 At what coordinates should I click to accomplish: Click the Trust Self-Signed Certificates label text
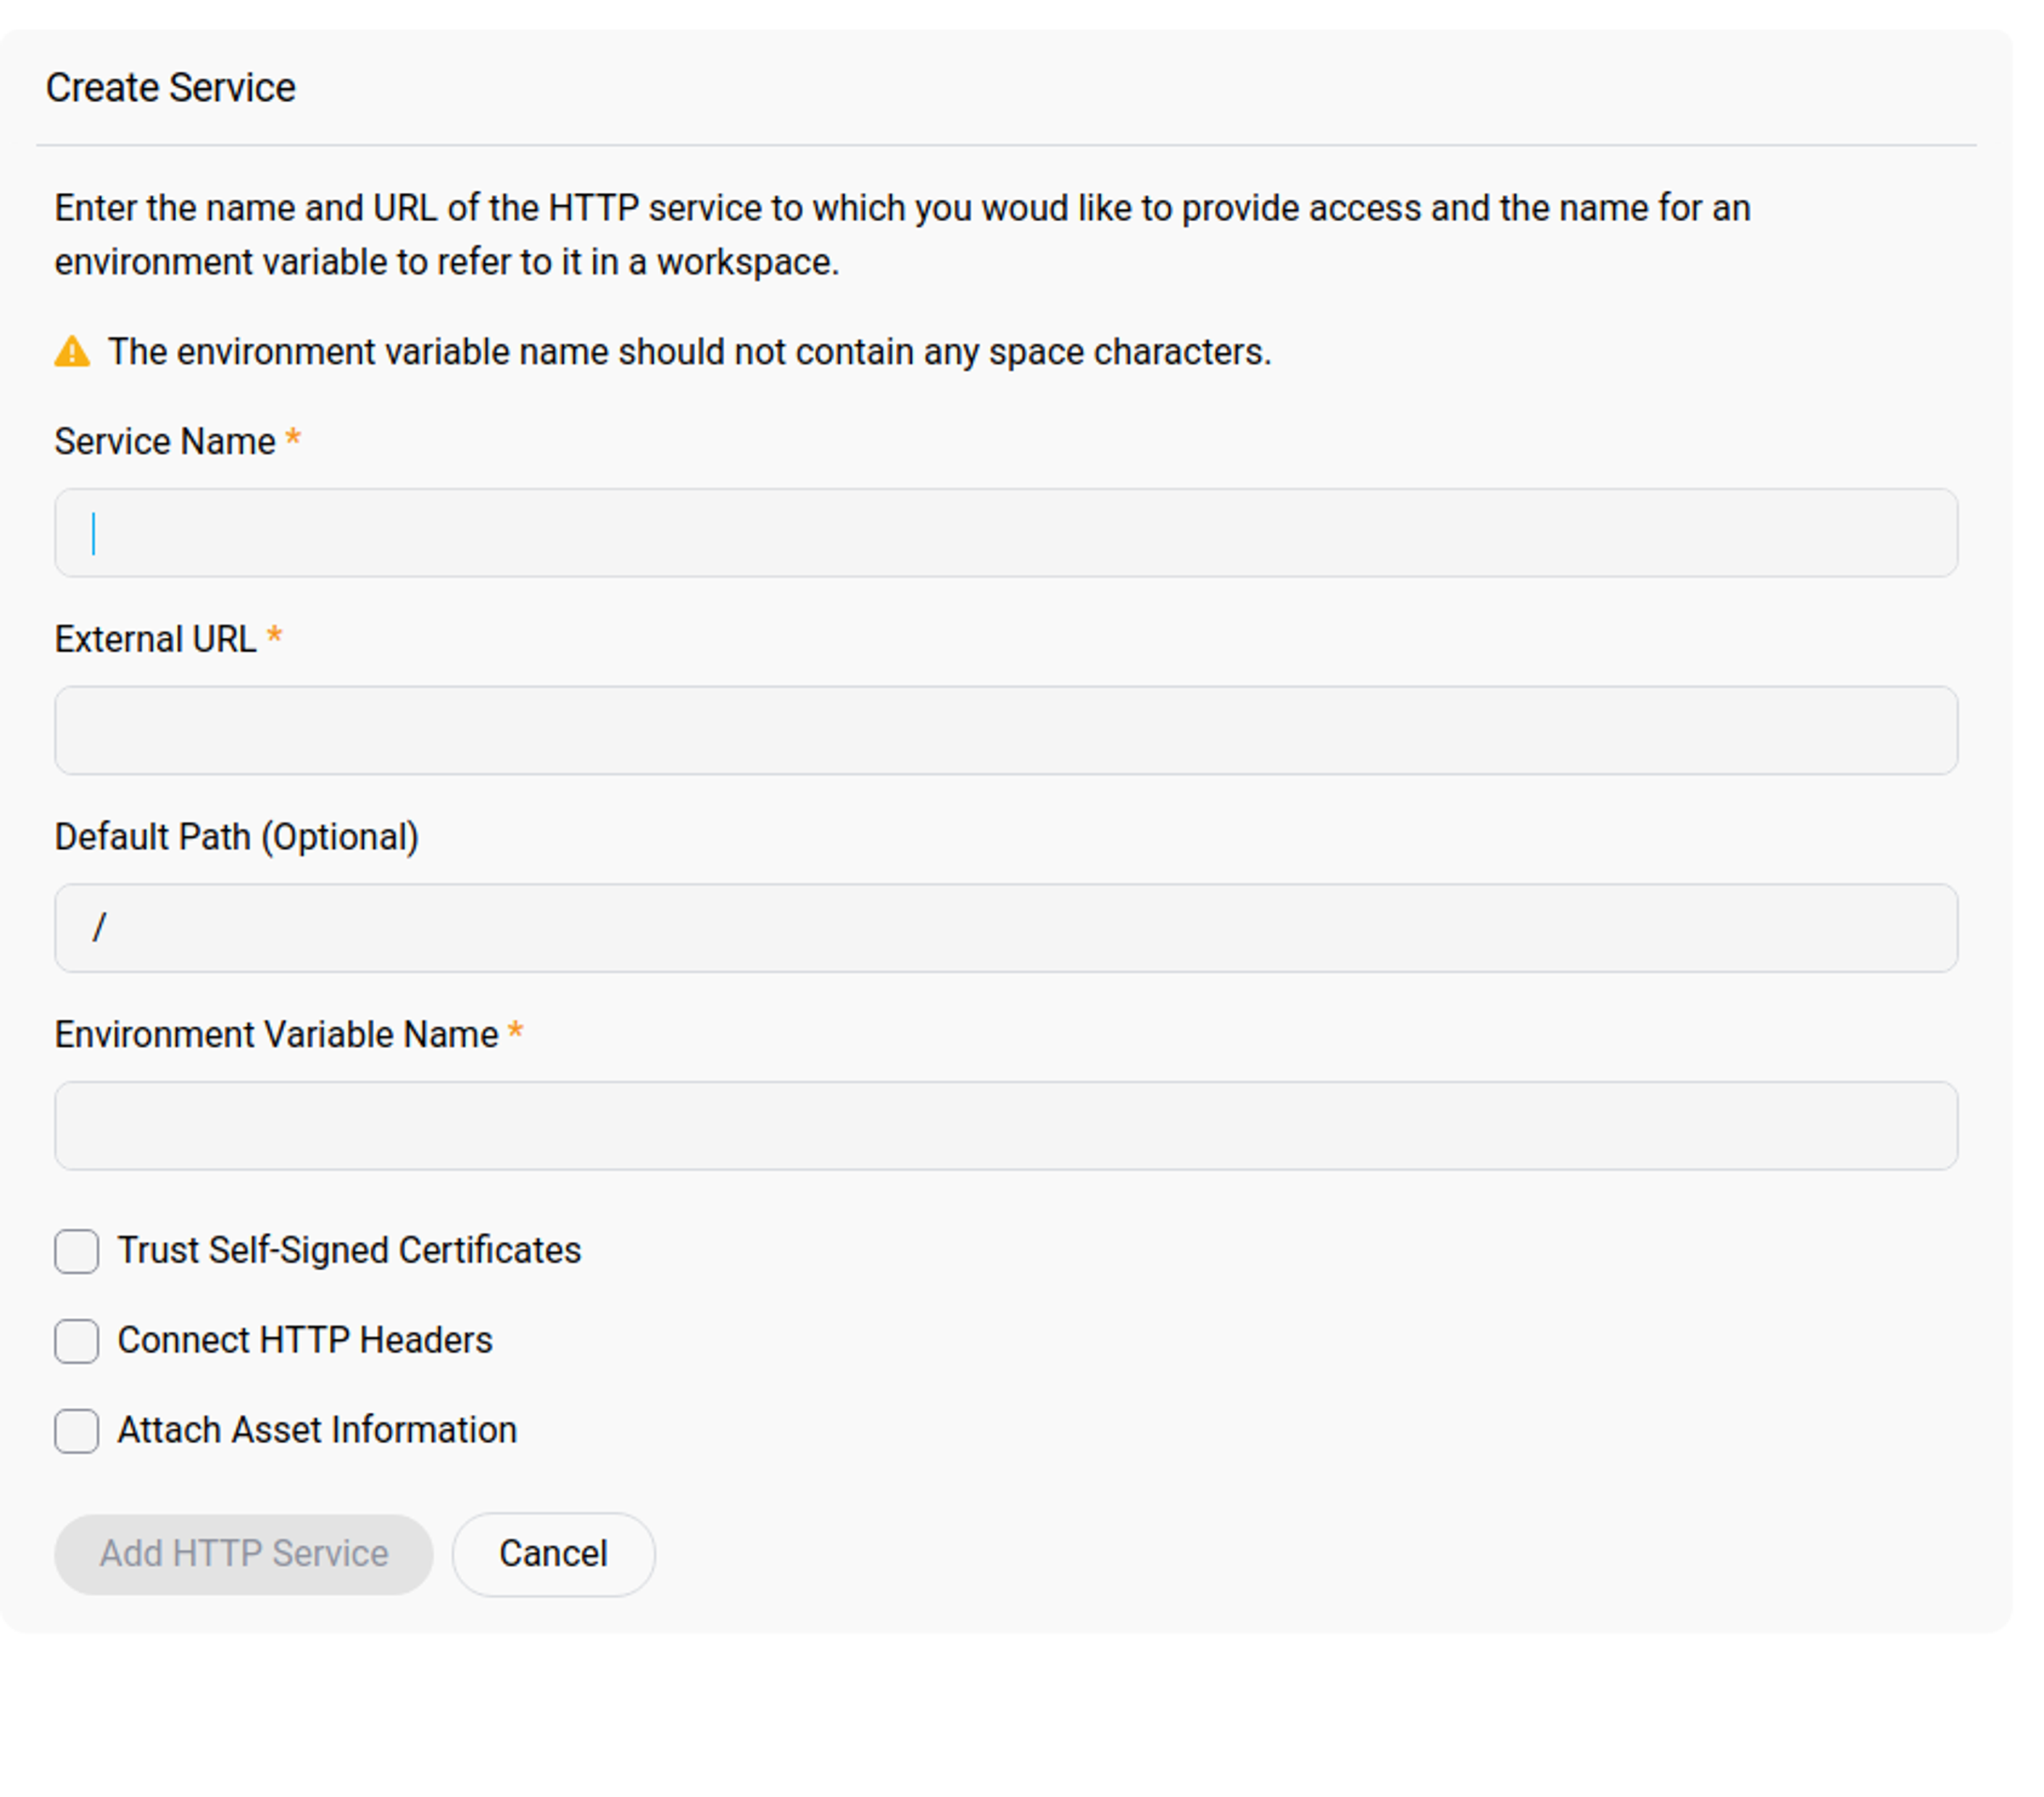click(349, 1251)
